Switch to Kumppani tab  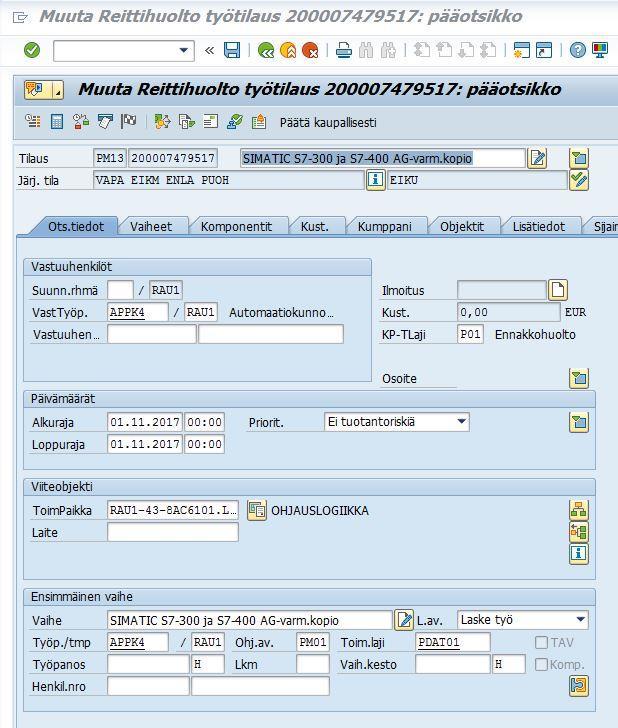[x=384, y=227]
